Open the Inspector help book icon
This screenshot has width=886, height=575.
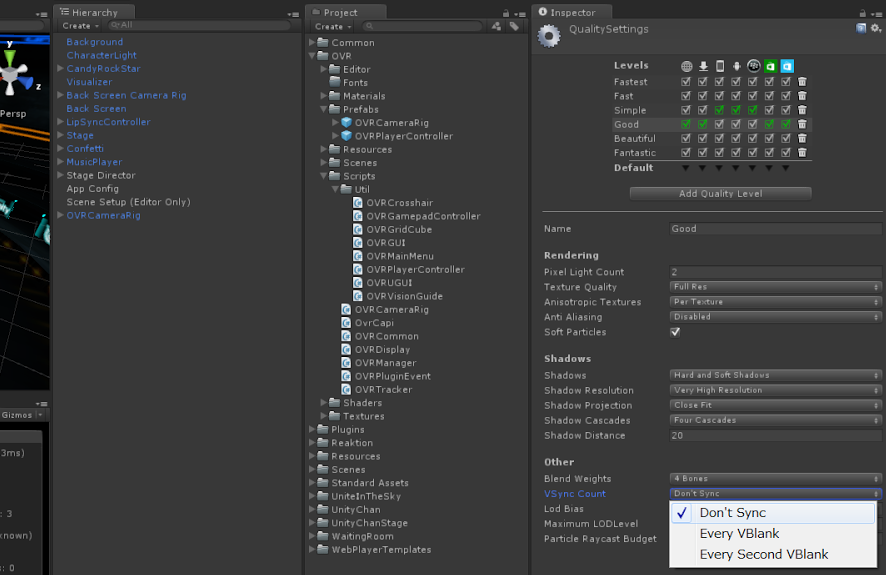pyautogui.click(x=861, y=28)
